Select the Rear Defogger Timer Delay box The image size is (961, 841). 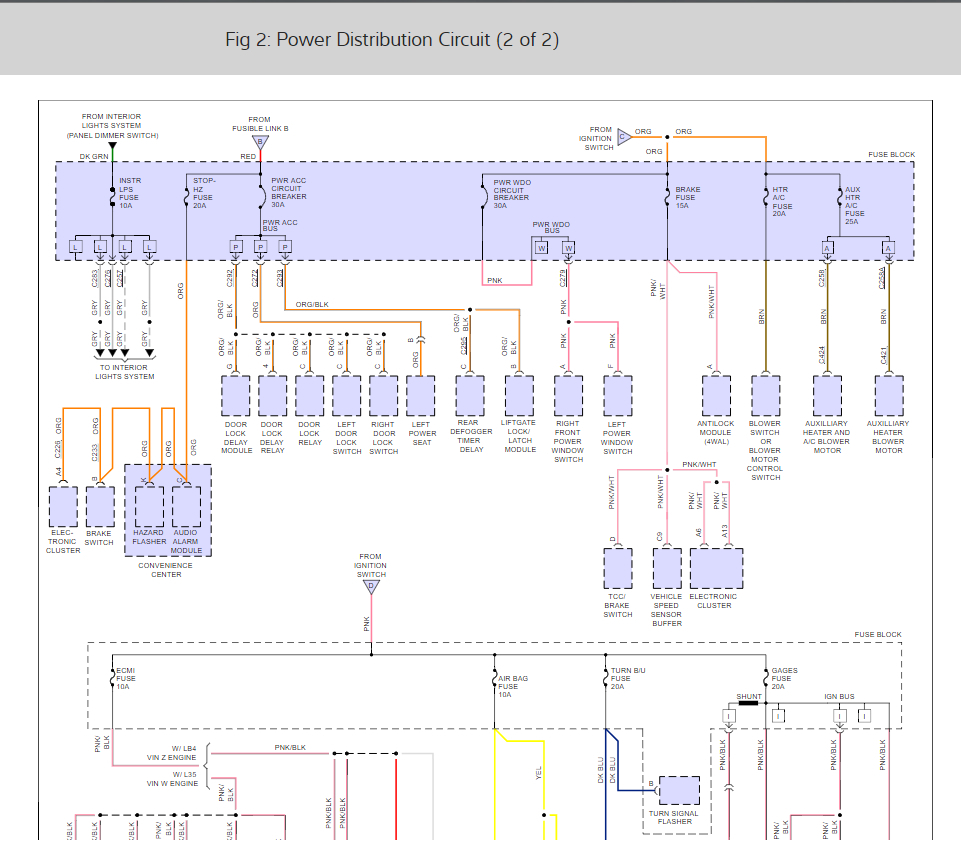[x=470, y=396]
